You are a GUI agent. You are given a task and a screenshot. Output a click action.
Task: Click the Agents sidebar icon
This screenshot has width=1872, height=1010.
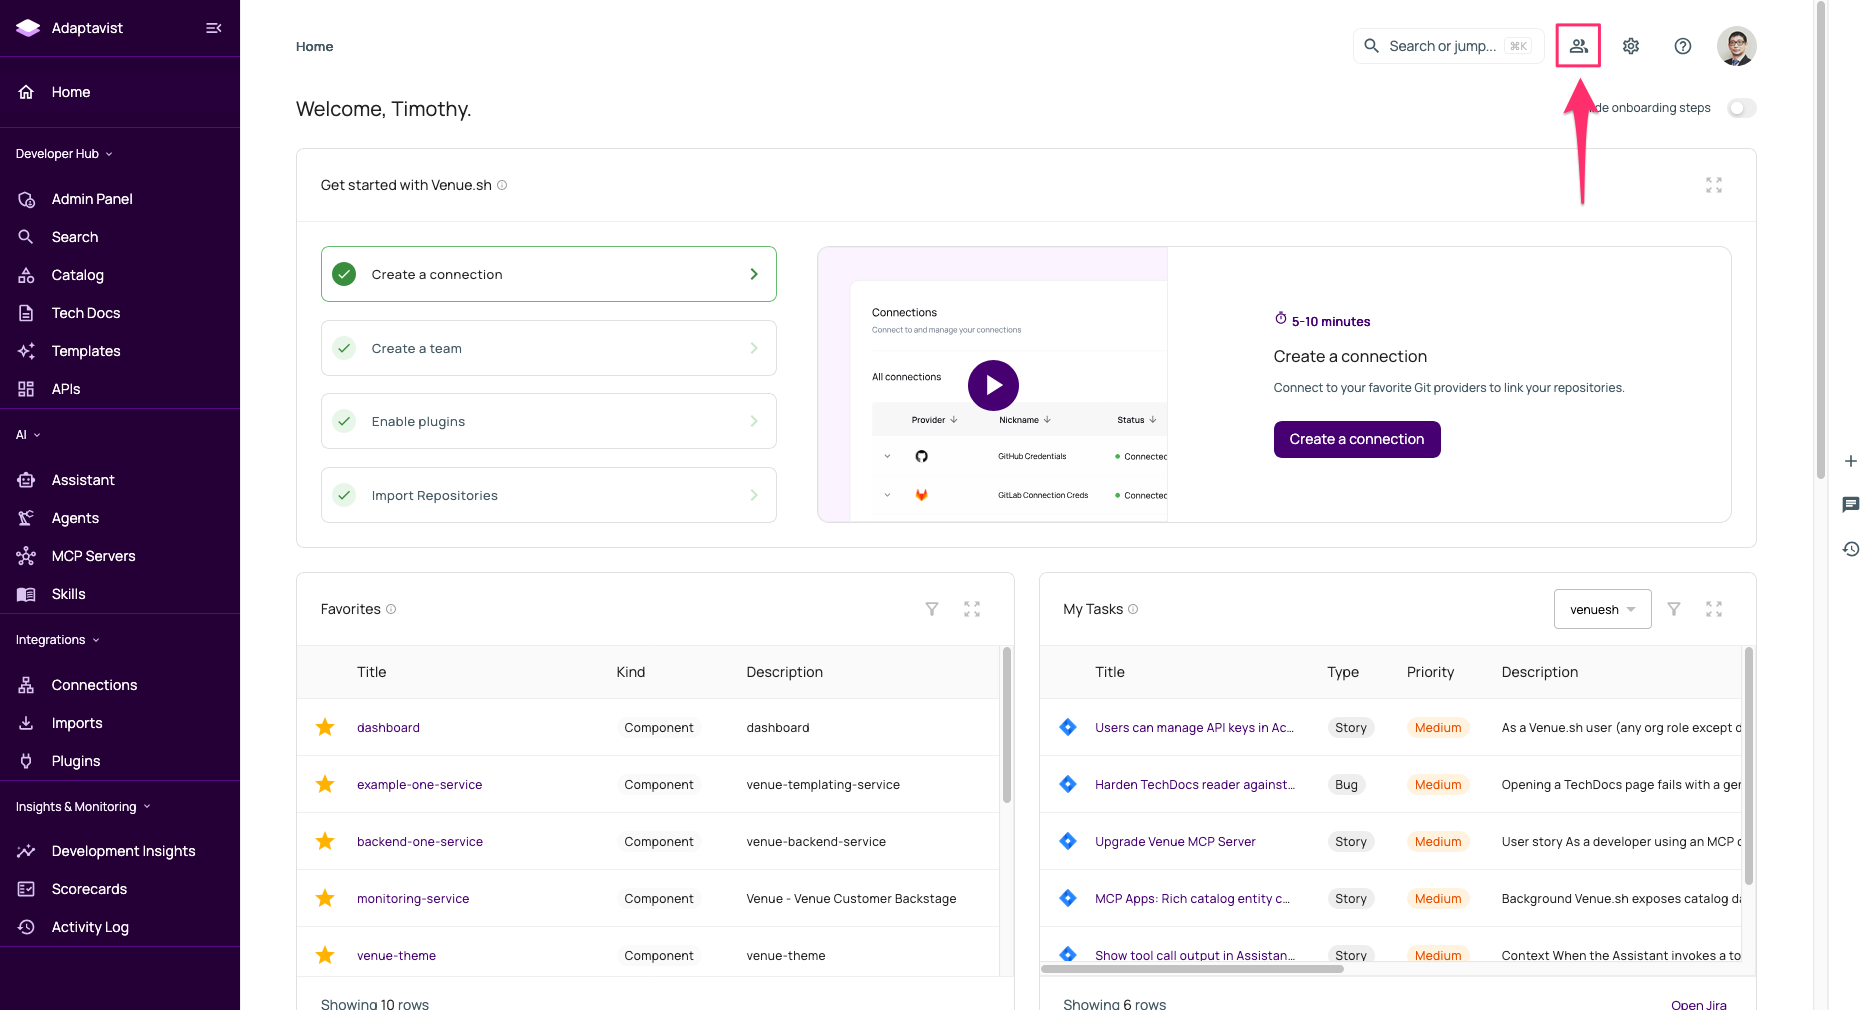coord(26,518)
